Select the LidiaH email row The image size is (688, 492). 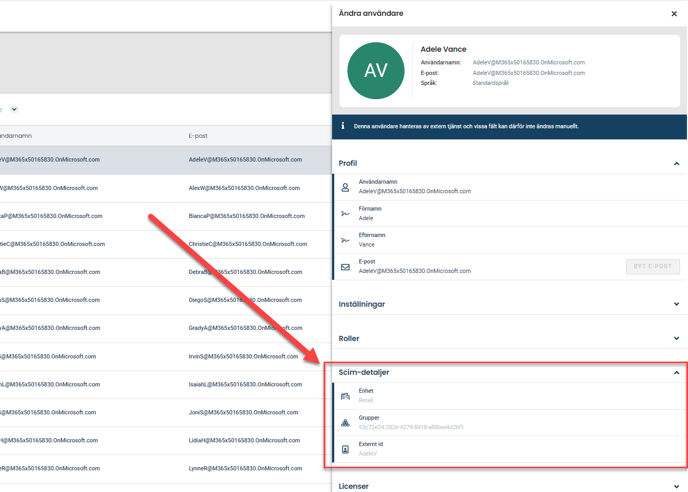(165, 441)
